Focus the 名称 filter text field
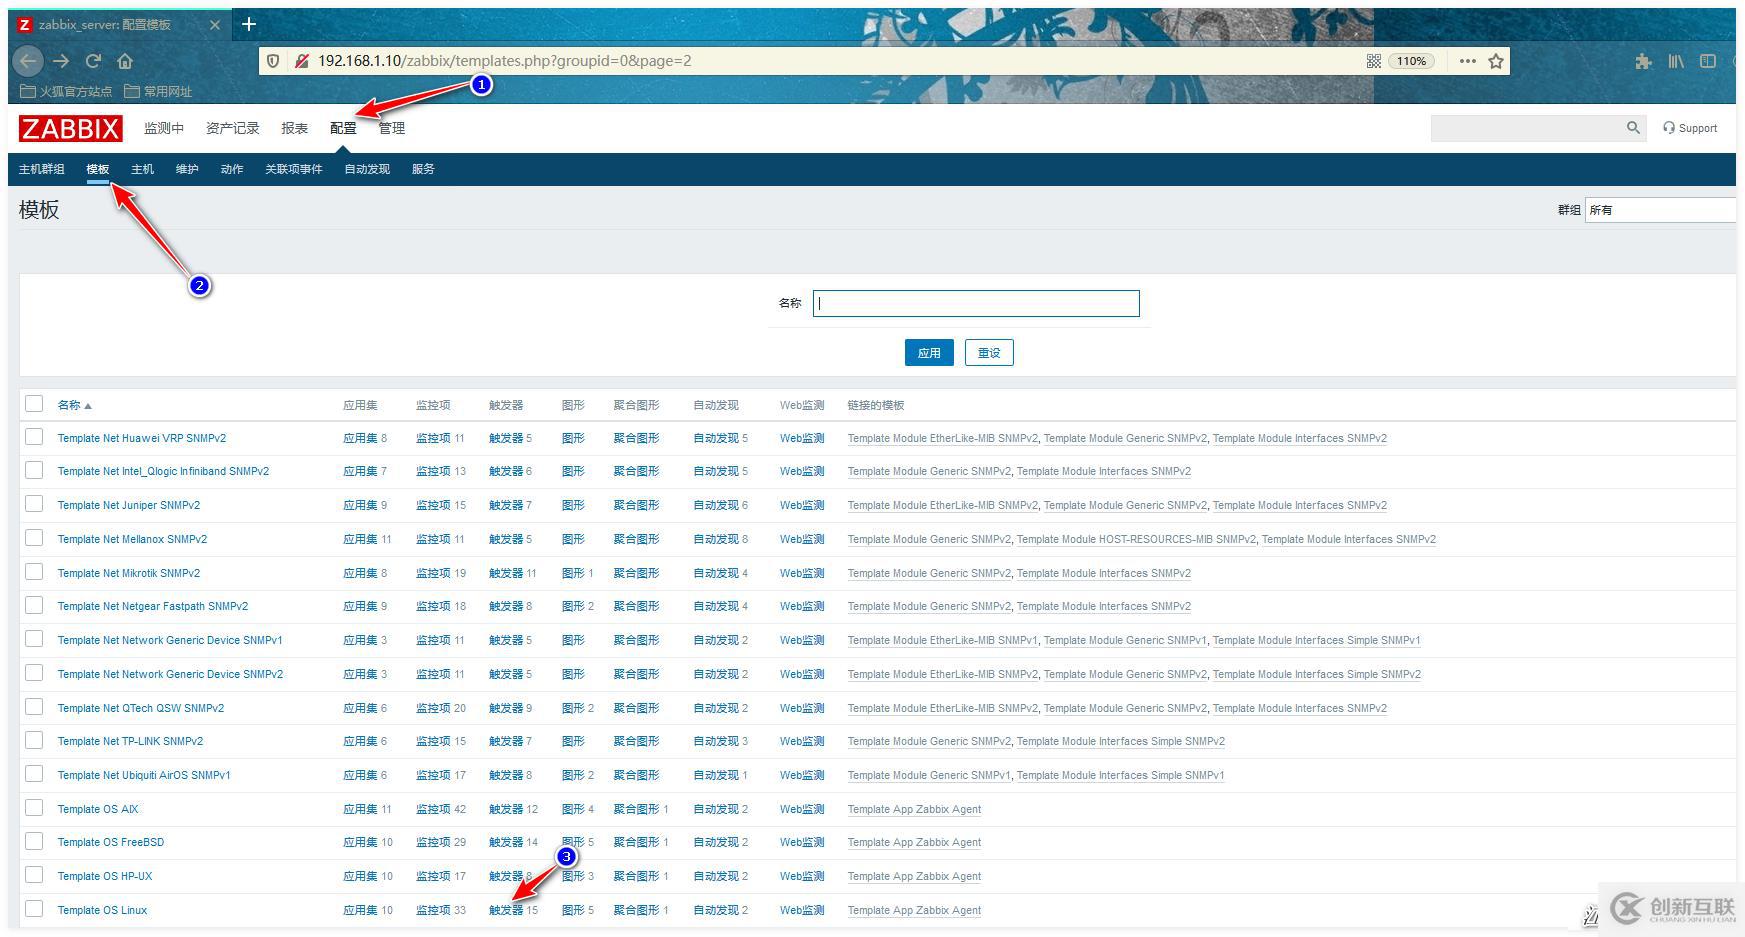This screenshot has width=1745, height=937. coord(976,303)
